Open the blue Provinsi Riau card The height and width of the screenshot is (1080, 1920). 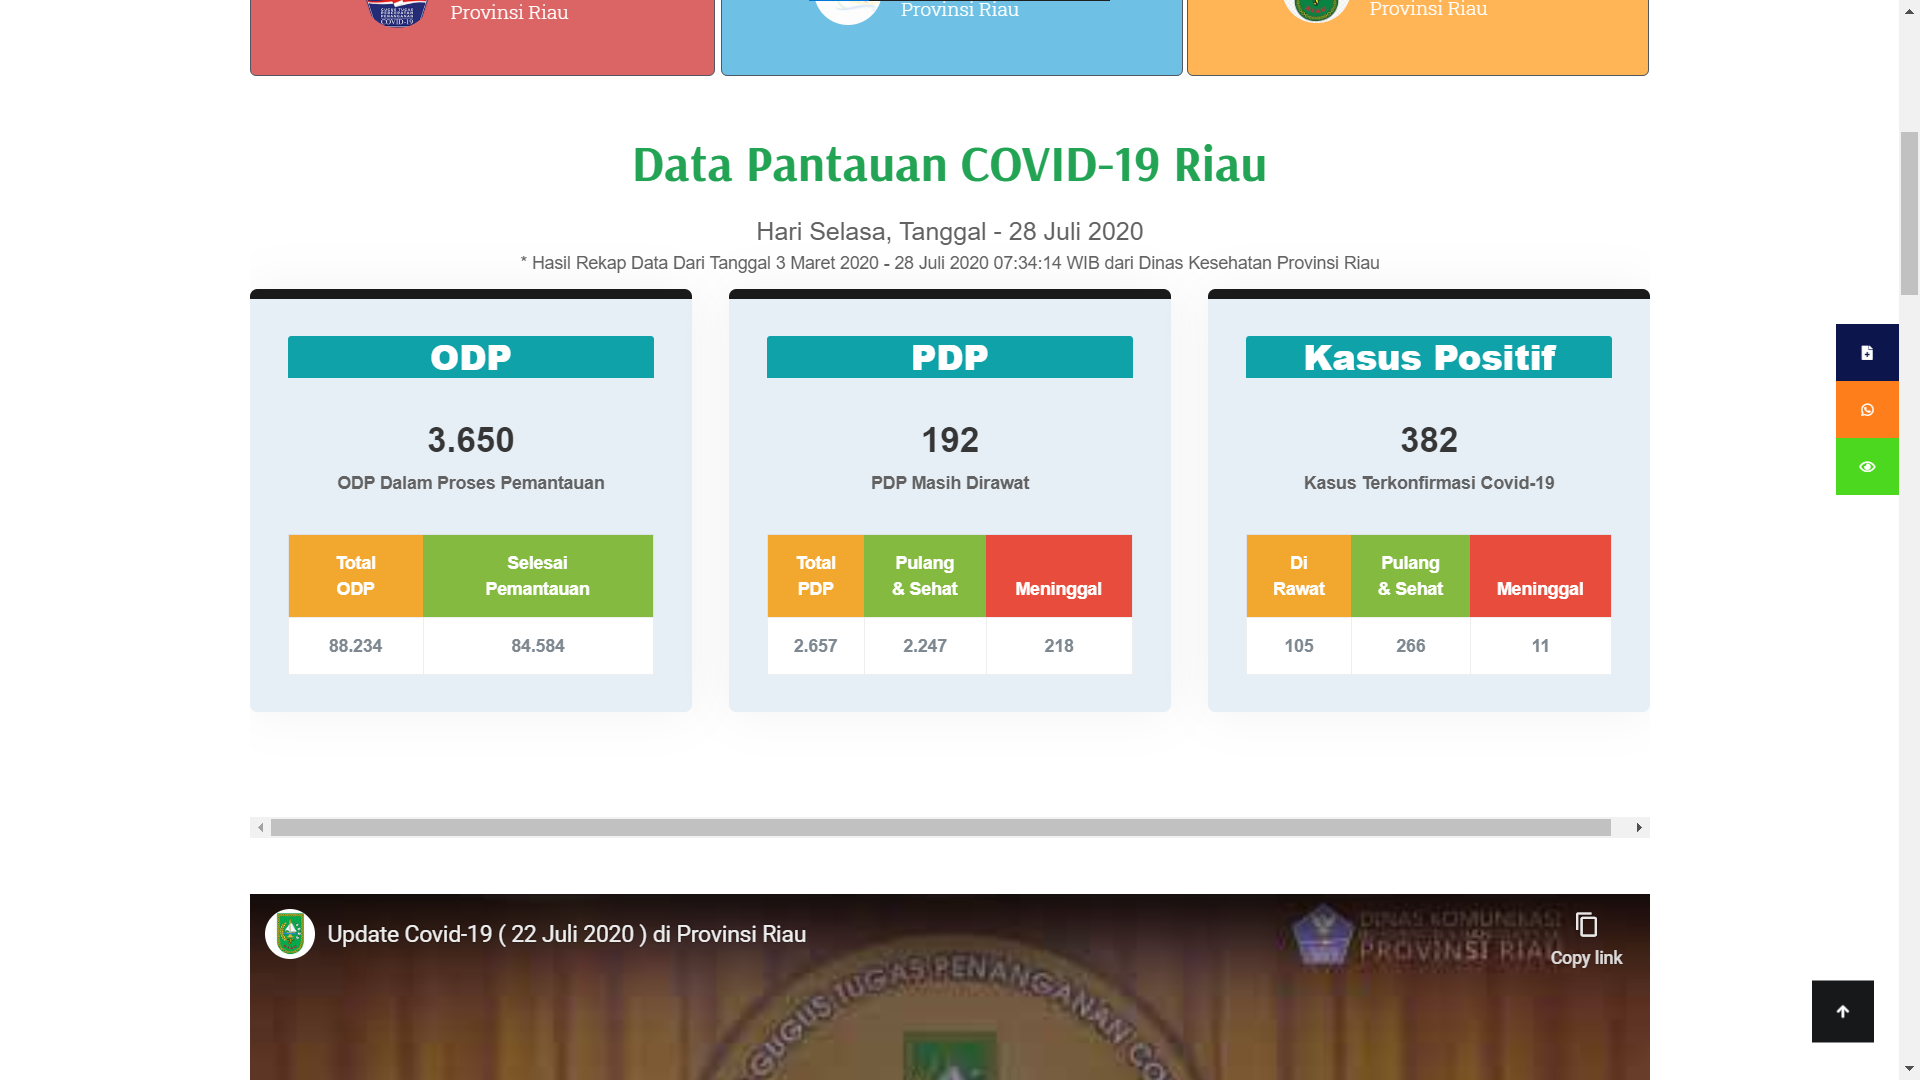[951, 38]
